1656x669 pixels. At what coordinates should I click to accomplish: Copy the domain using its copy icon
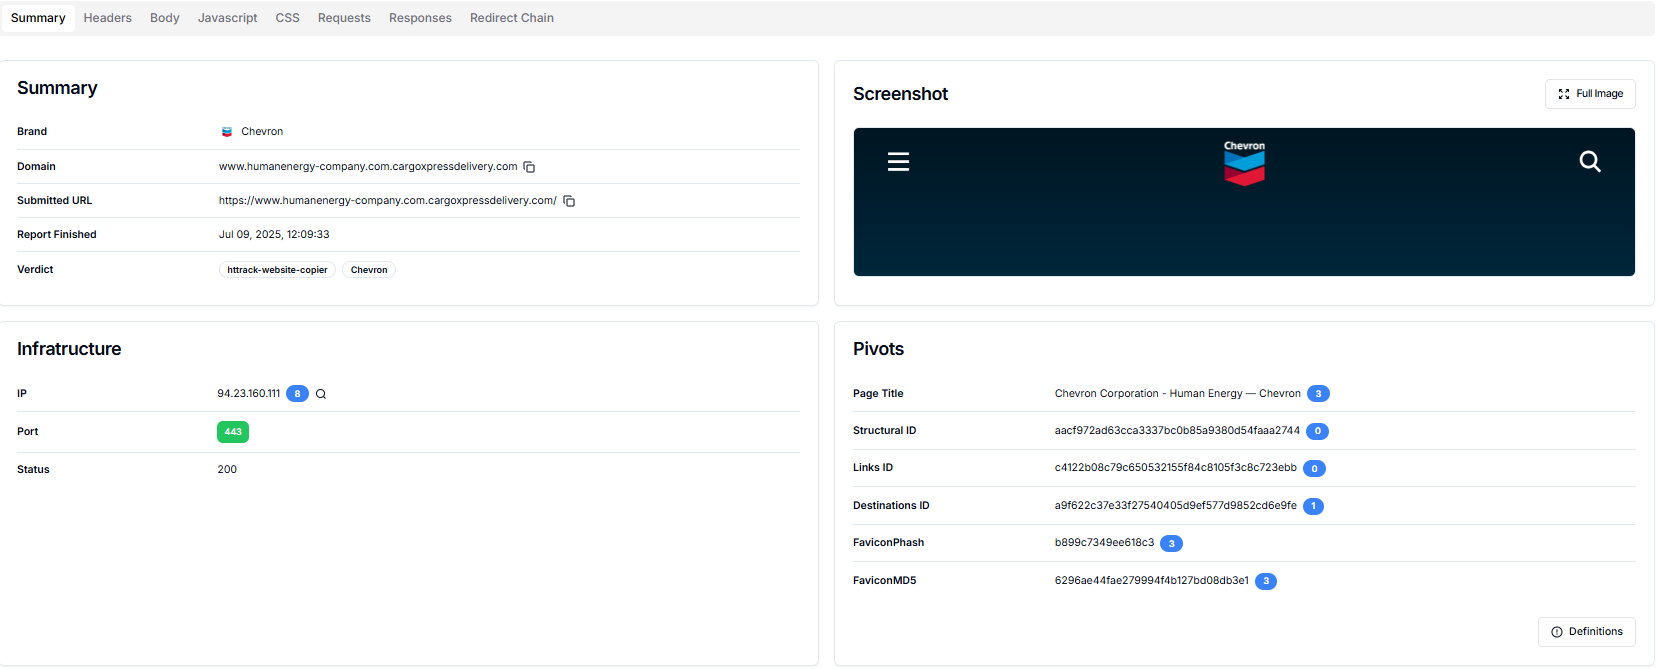click(x=529, y=167)
